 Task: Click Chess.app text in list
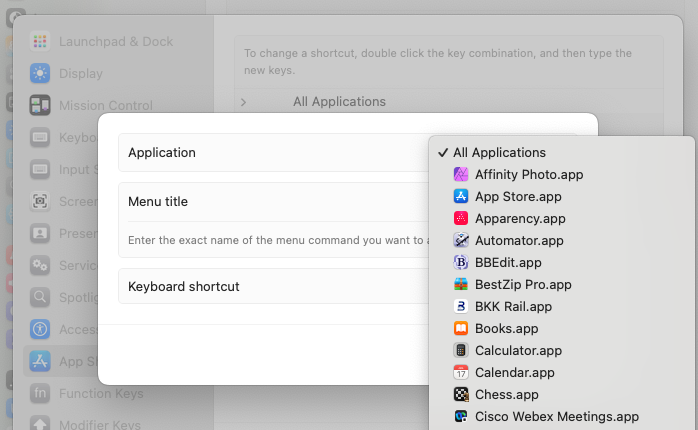[507, 394]
